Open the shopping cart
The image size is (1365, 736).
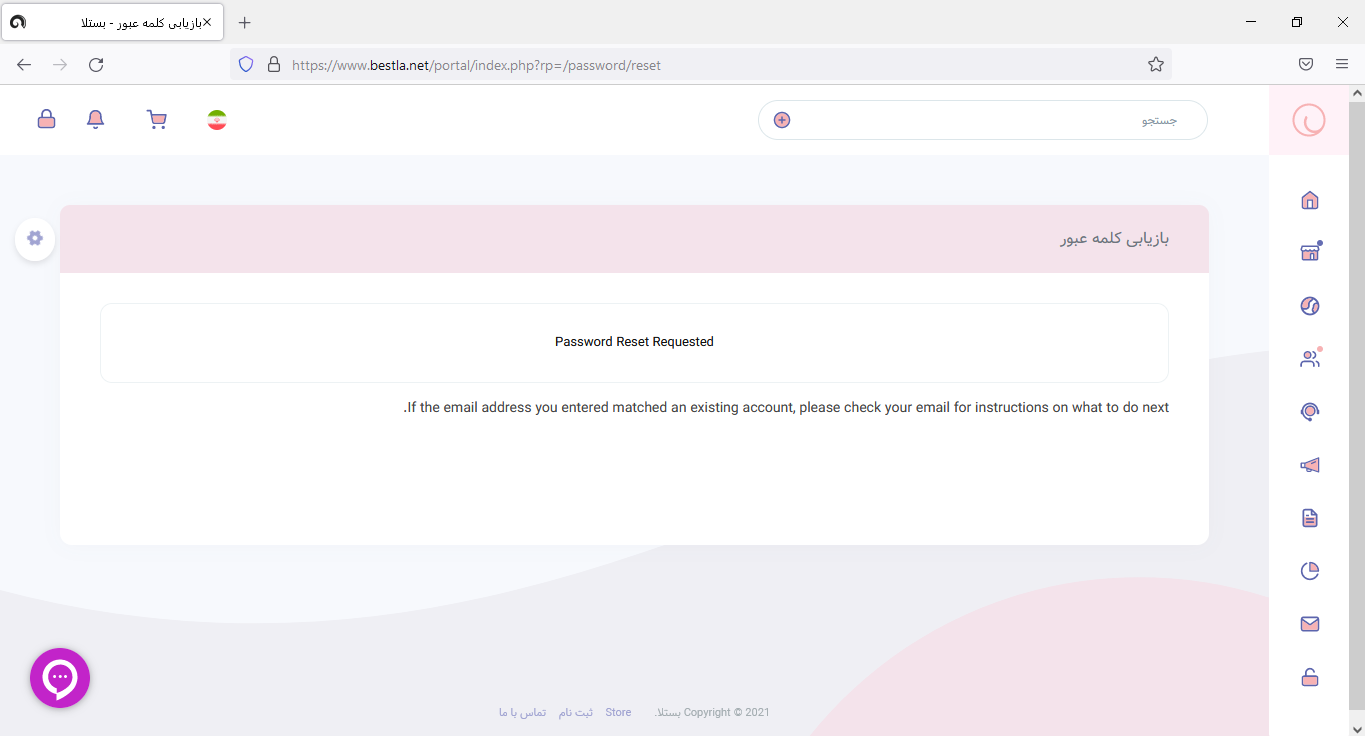click(157, 120)
